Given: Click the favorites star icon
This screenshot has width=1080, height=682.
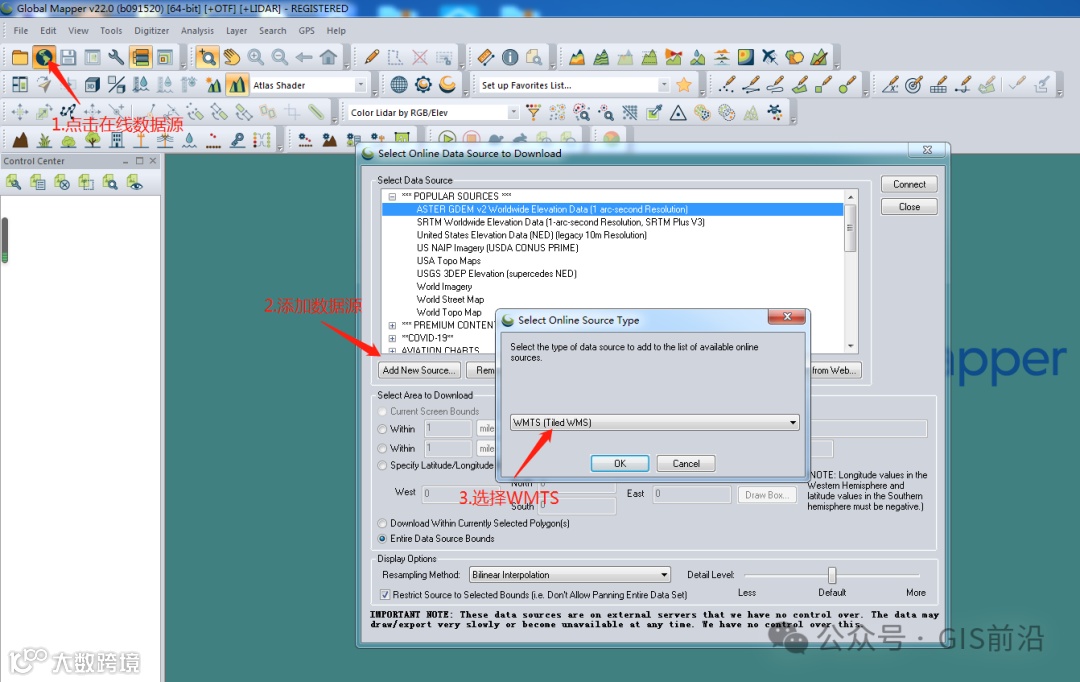Looking at the screenshot, I should (684, 85).
